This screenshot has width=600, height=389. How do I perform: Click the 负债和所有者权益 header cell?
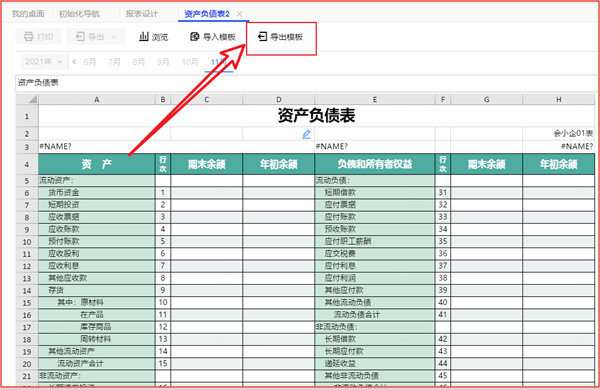point(375,164)
